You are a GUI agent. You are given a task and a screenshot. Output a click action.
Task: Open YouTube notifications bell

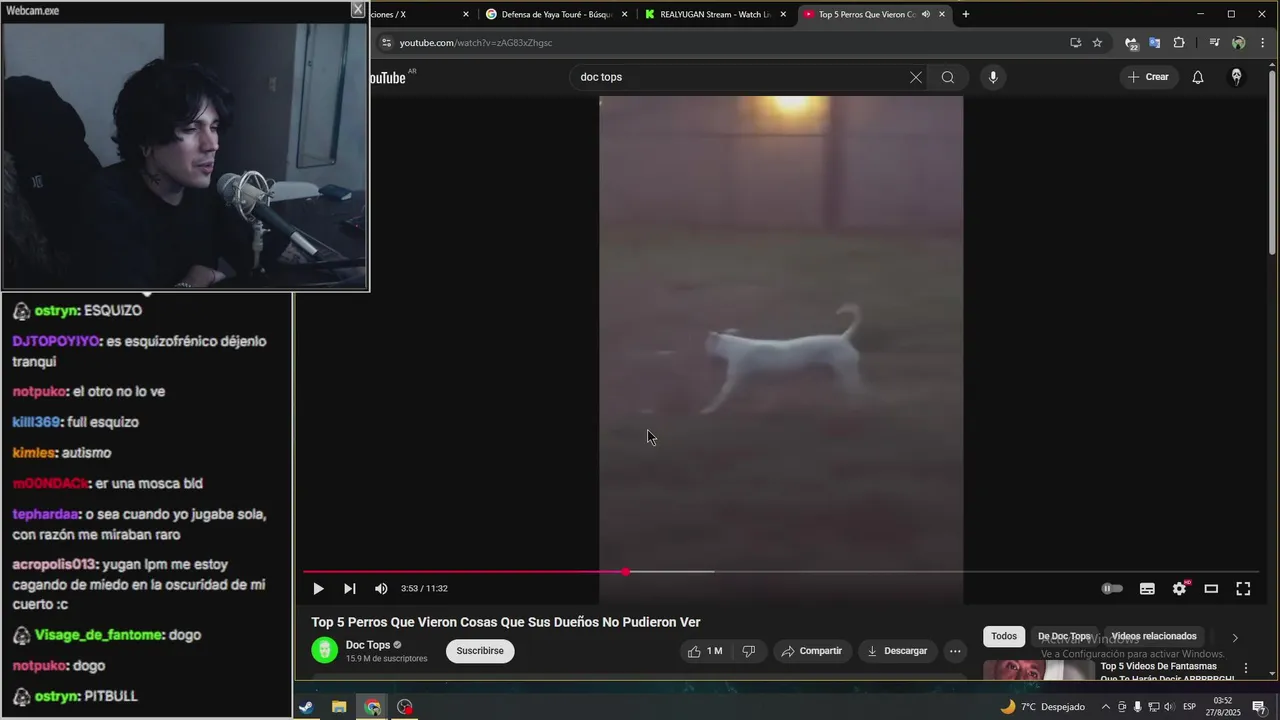pyautogui.click(x=1198, y=77)
